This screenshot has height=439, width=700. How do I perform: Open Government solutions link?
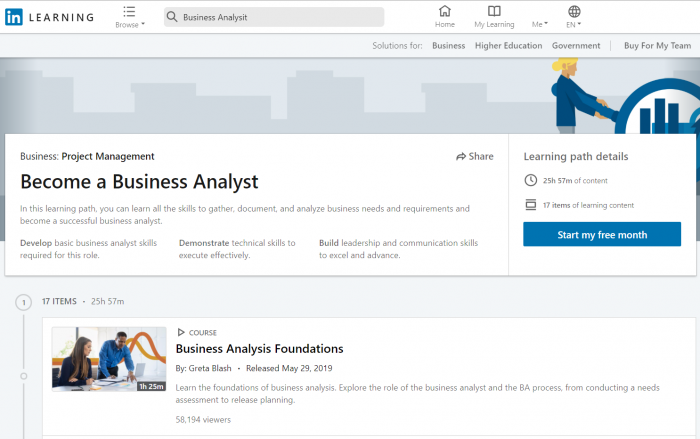coord(576,45)
